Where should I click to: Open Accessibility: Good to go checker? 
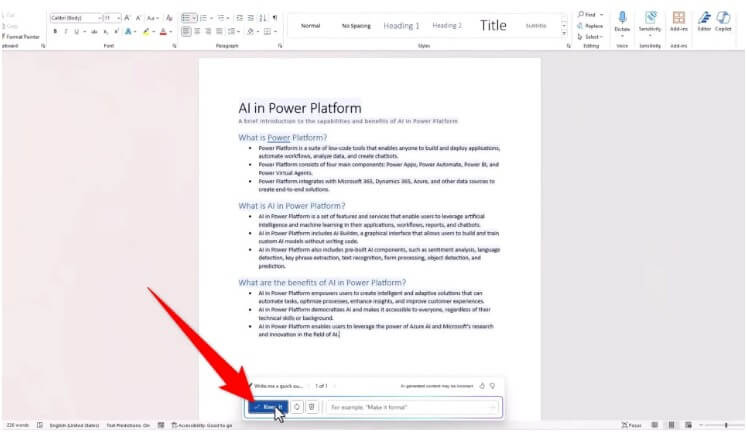click(202, 425)
